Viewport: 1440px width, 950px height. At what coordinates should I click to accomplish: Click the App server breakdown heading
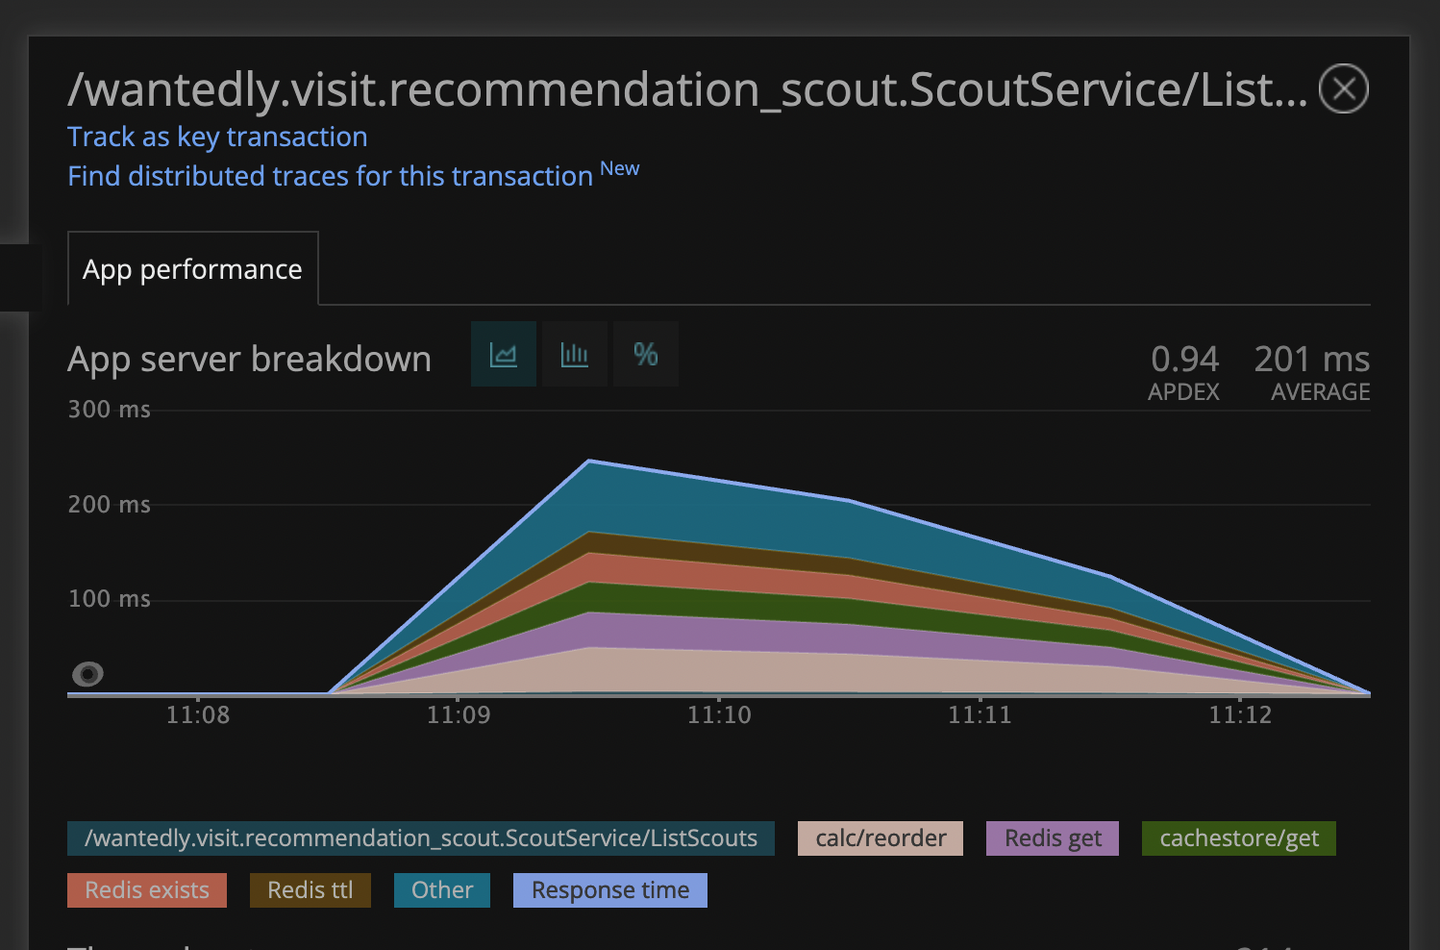pyautogui.click(x=249, y=359)
